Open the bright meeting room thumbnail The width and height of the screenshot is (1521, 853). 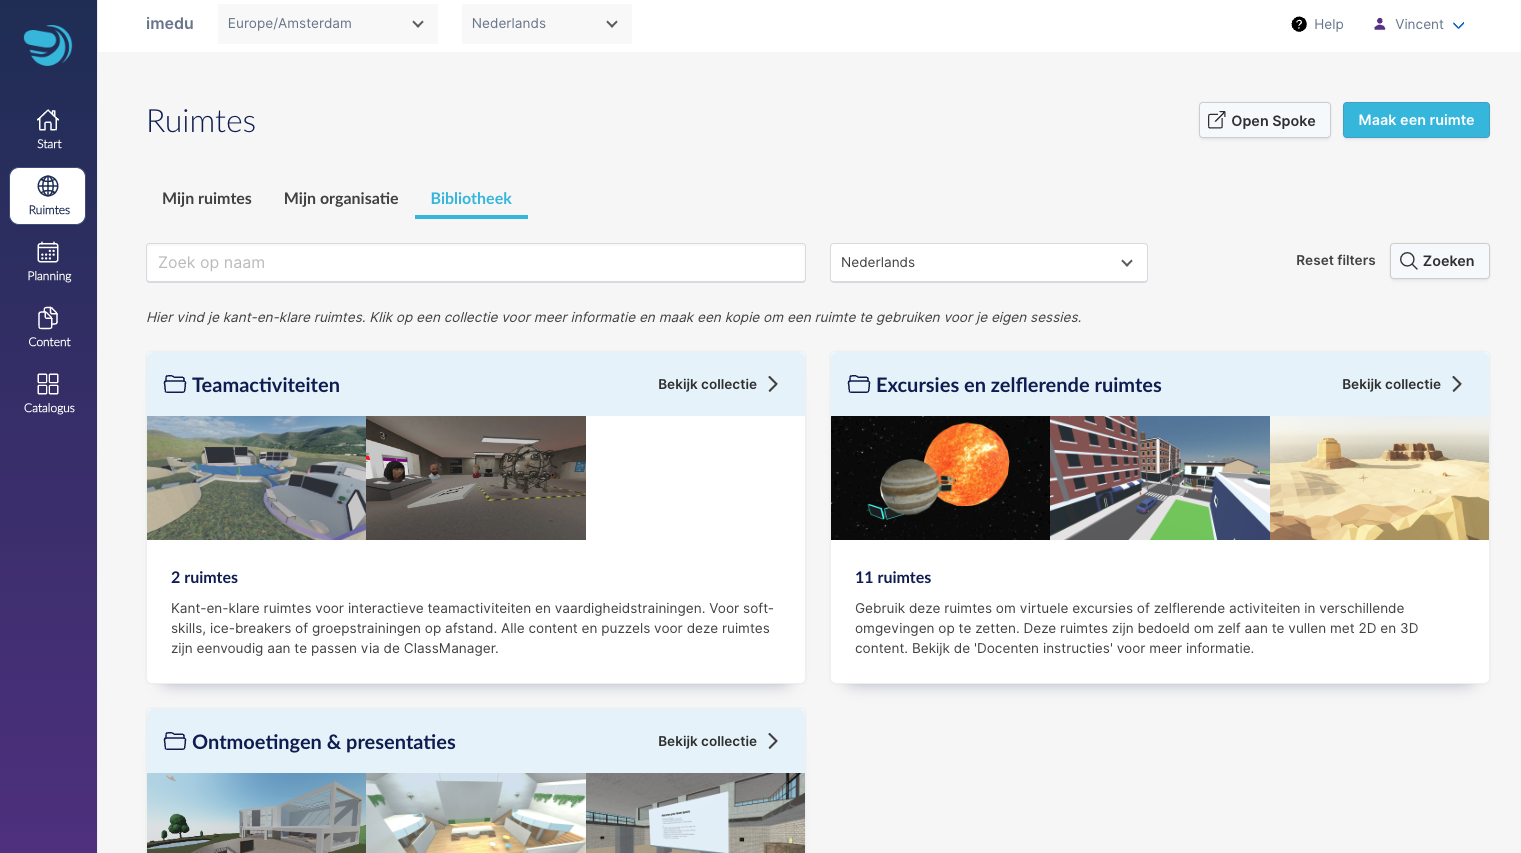[x=476, y=813]
